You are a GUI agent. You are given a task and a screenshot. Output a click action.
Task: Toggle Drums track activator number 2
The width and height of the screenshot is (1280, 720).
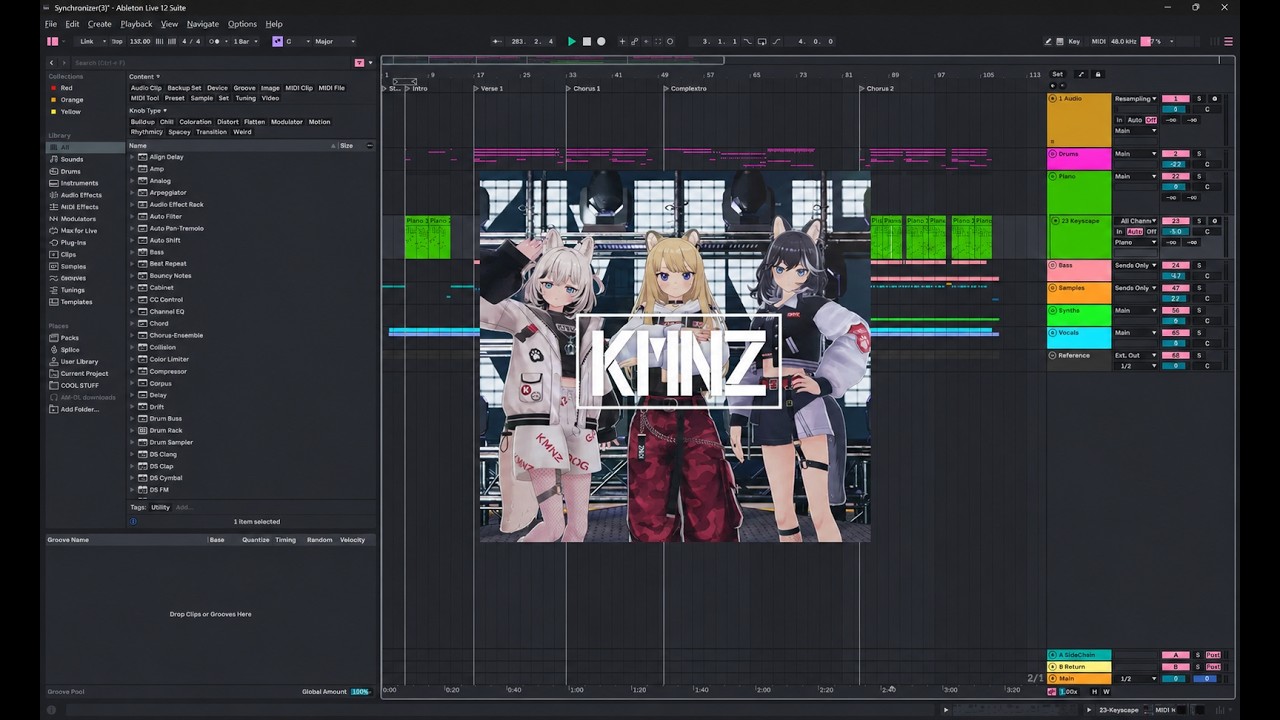click(x=1175, y=154)
